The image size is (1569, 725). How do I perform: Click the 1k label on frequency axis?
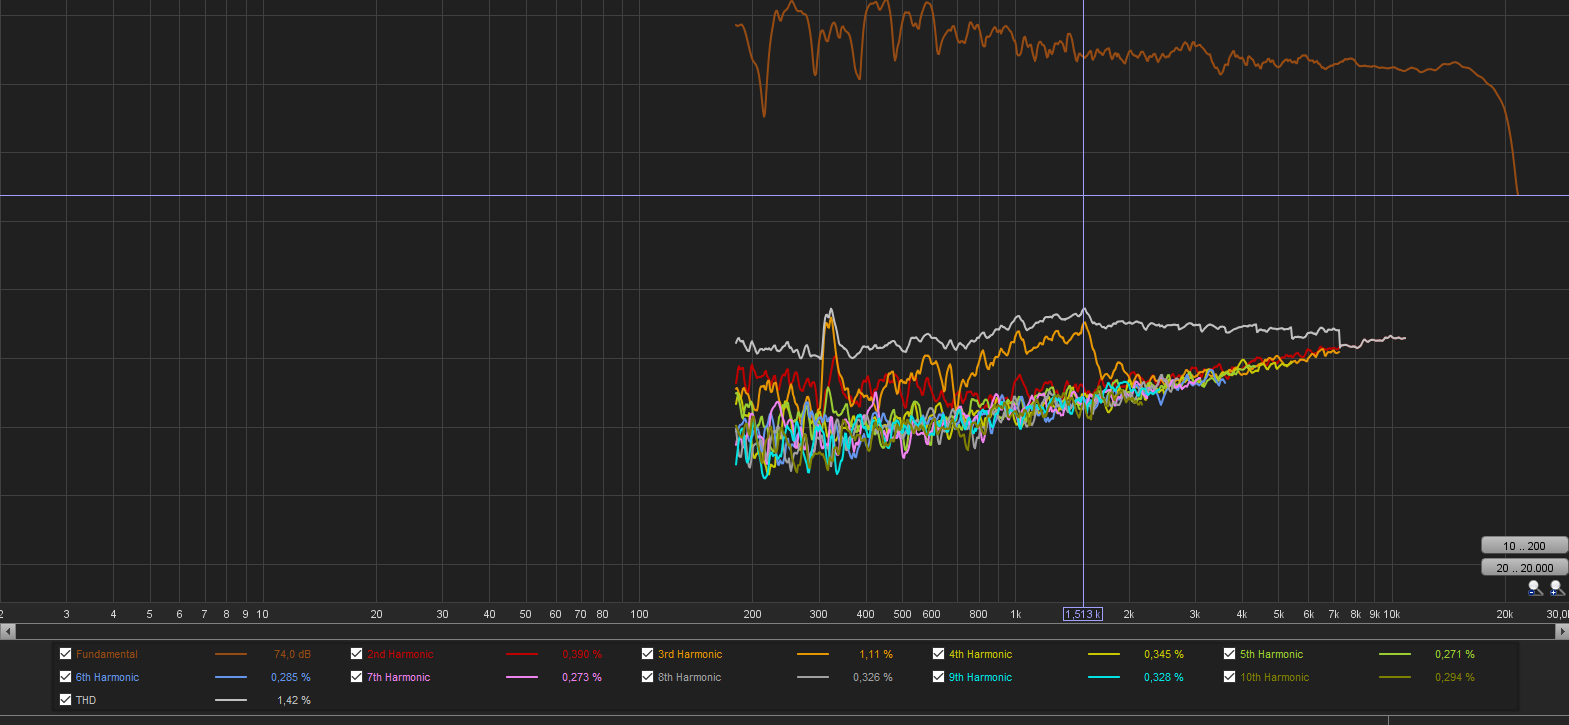coord(1015,614)
